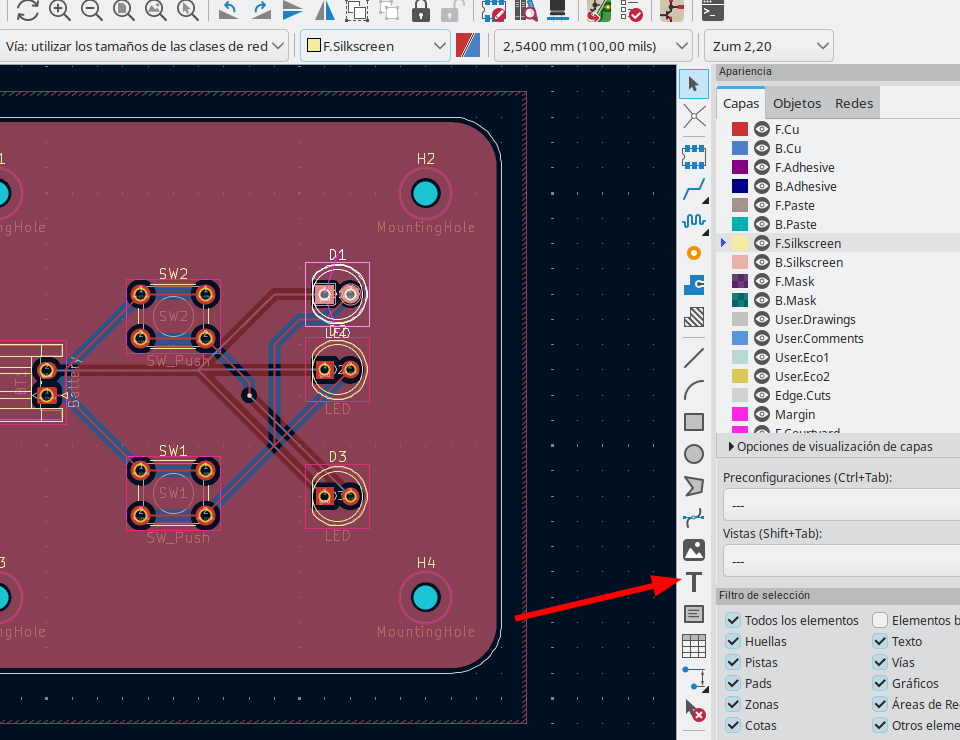
Task: Select the Add Text tool
Action: click(694, 582)
